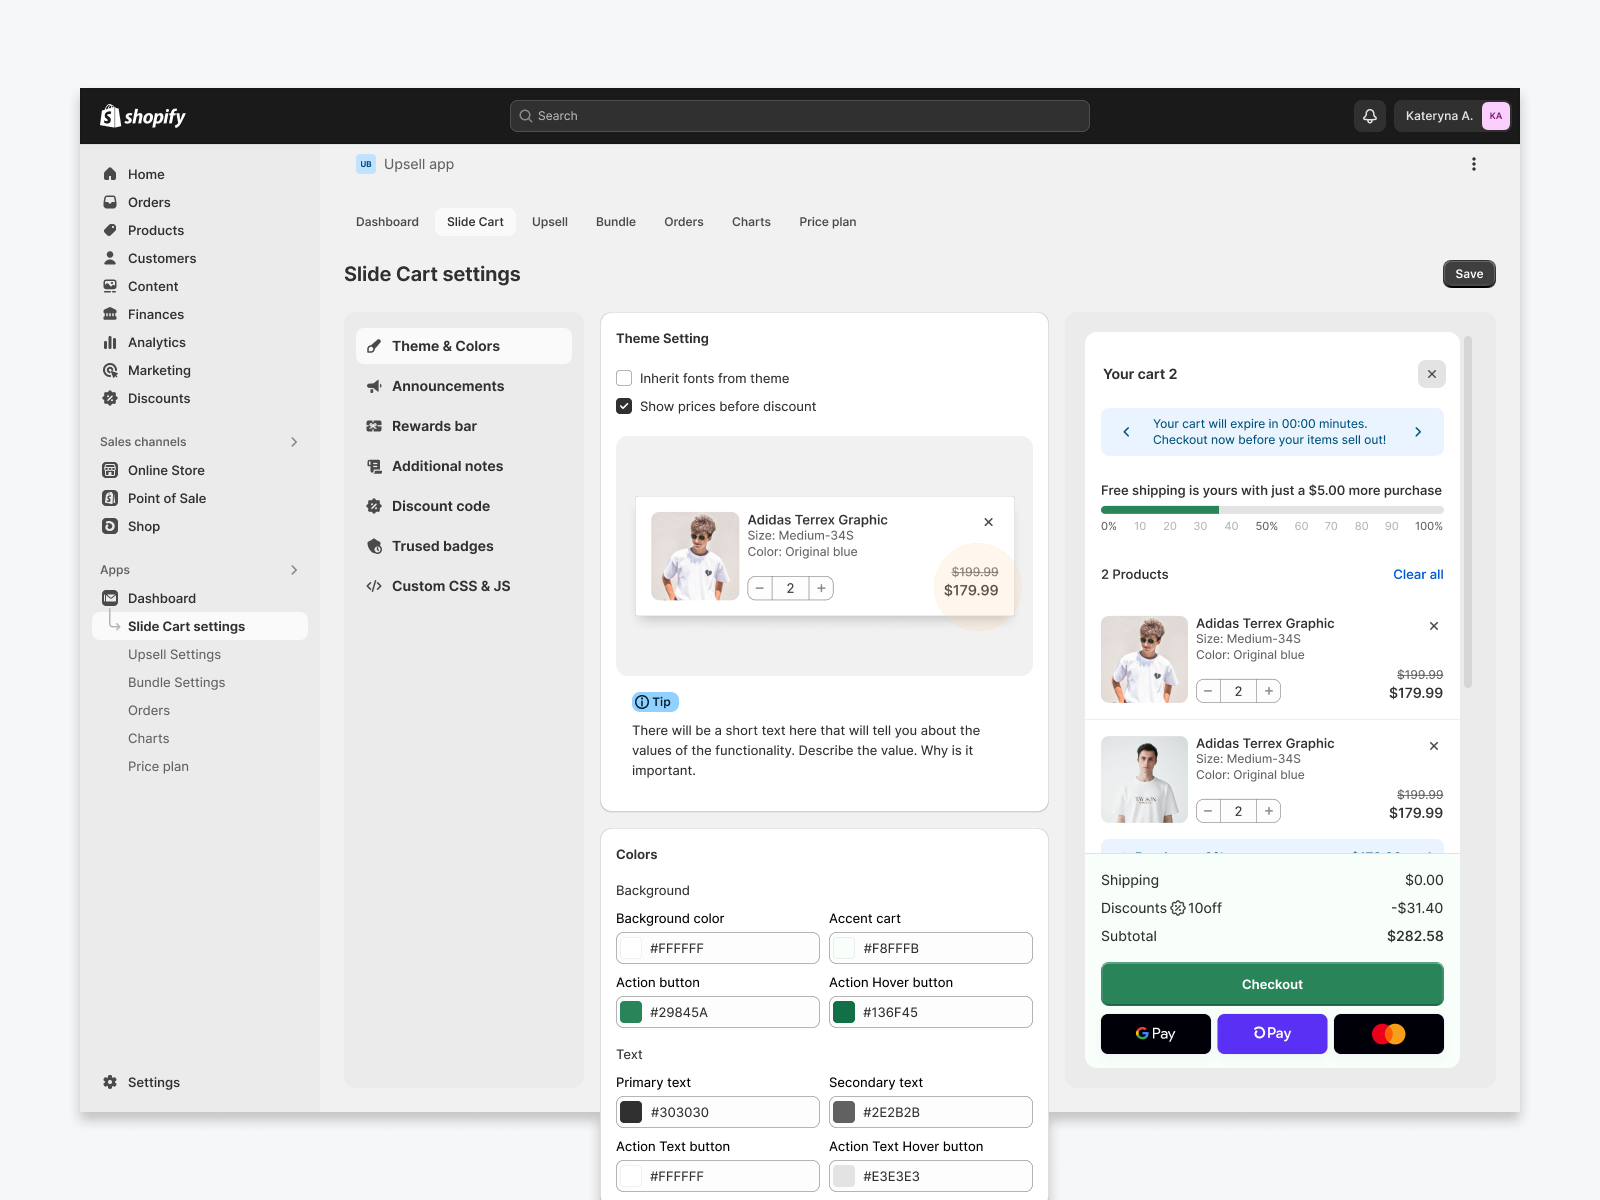Click Clear all to empty cart
1600x1200 pixels.
click(x=1417, y=574)
